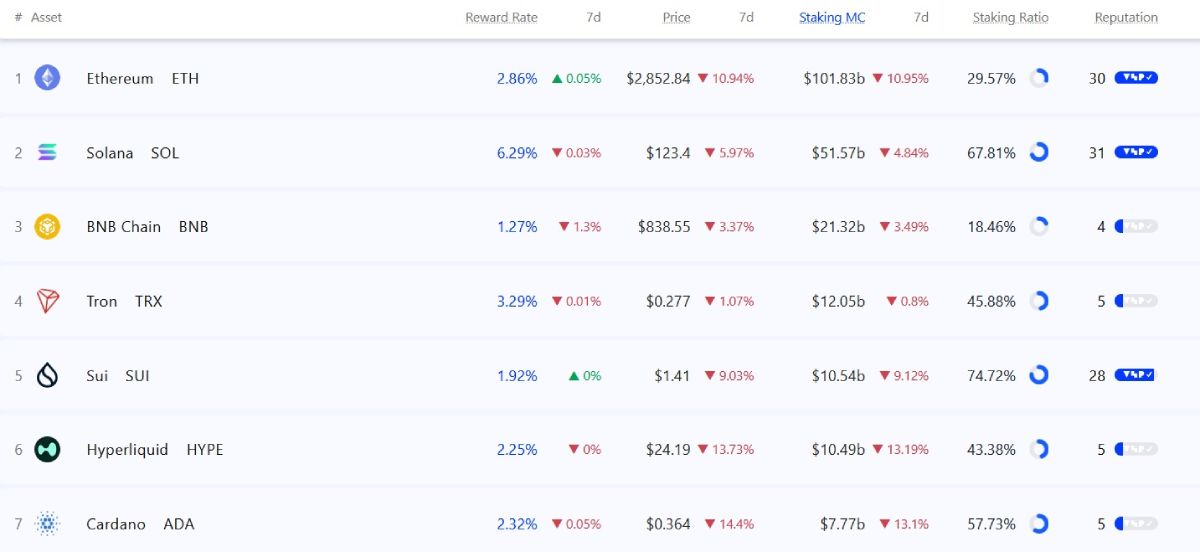Sort by Staking Ratio header

point(1010,18)
